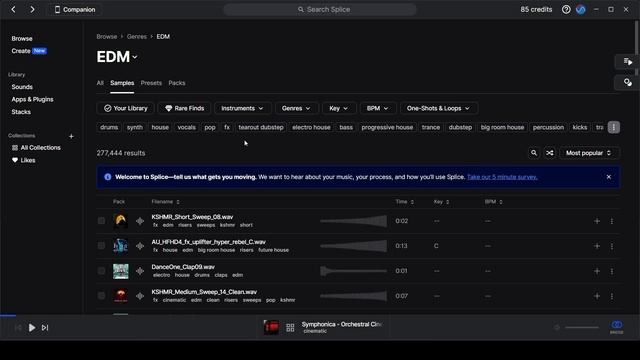The image size is (640, 360).
Task: Open waveform icon for DanceOne_Clap09
Action: (x=140, y=271)
